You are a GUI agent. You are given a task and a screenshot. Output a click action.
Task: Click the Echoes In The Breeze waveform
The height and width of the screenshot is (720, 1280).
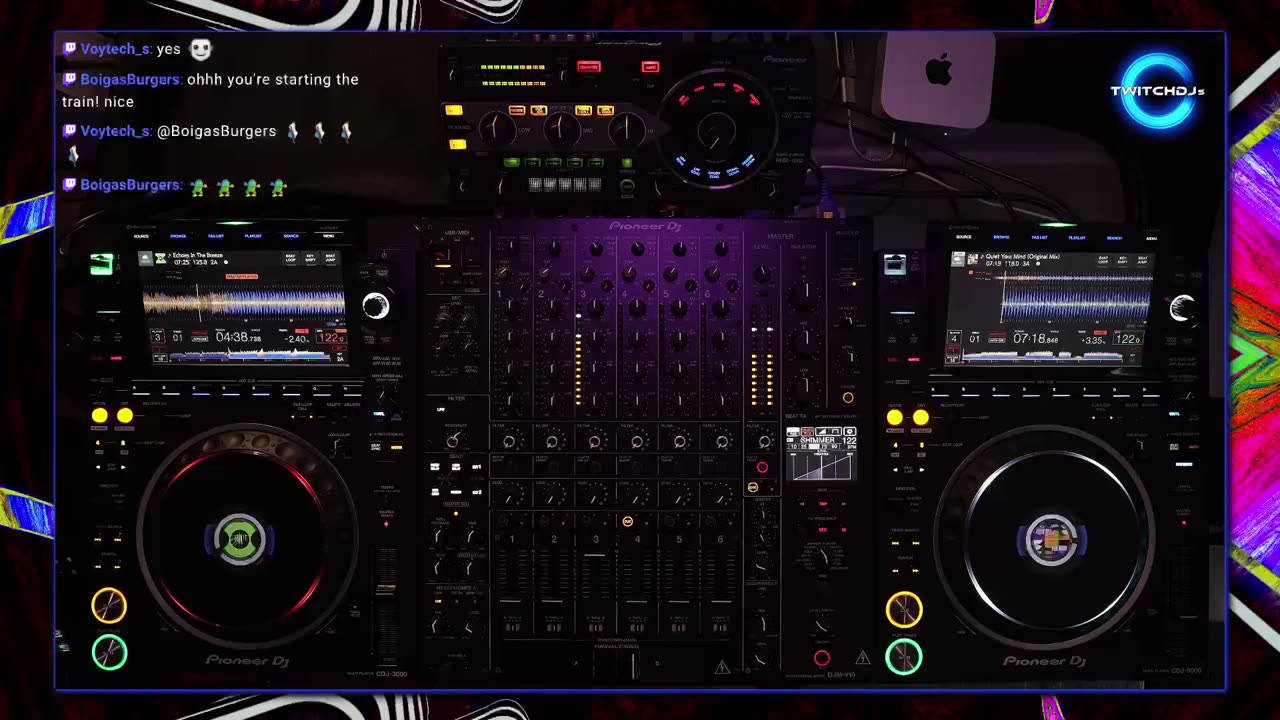[243, 302]
